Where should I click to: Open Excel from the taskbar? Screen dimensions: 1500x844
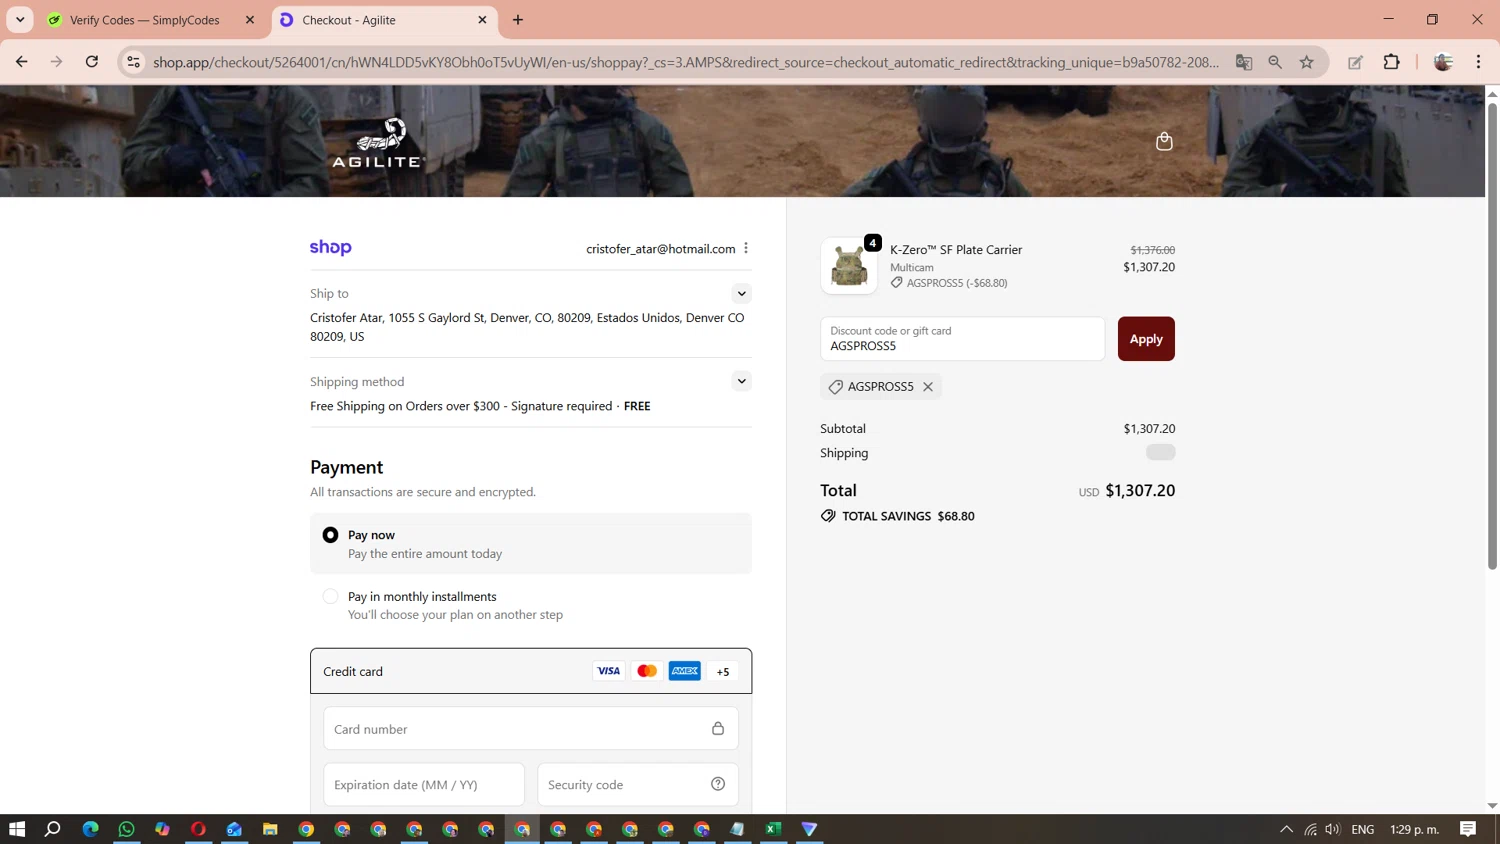coord(773,829)
